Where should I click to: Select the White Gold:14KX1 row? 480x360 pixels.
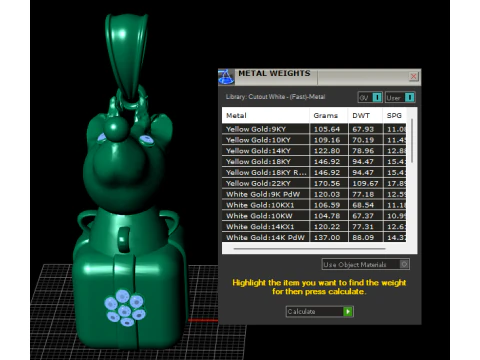314,227
